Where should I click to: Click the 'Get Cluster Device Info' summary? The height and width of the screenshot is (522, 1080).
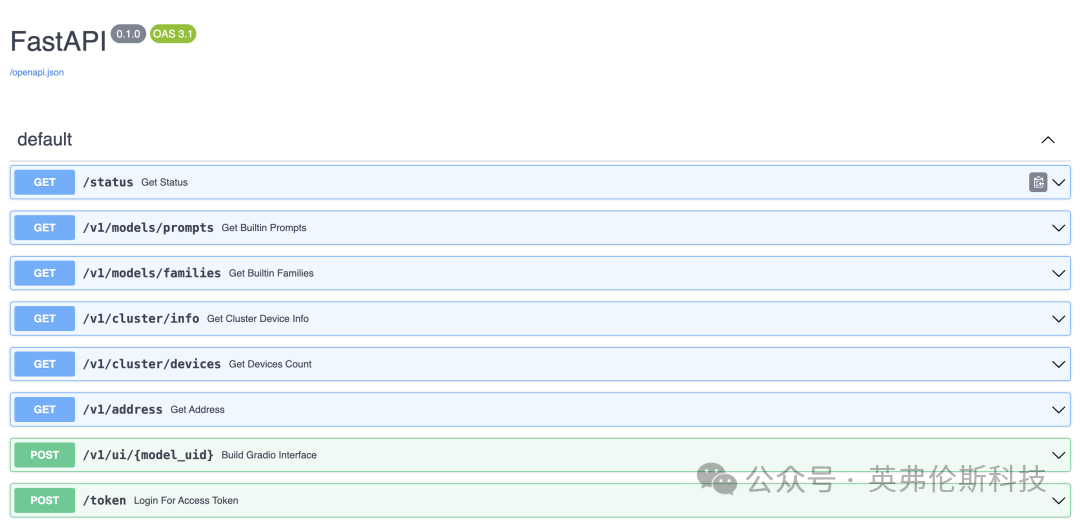coord(258,319)
